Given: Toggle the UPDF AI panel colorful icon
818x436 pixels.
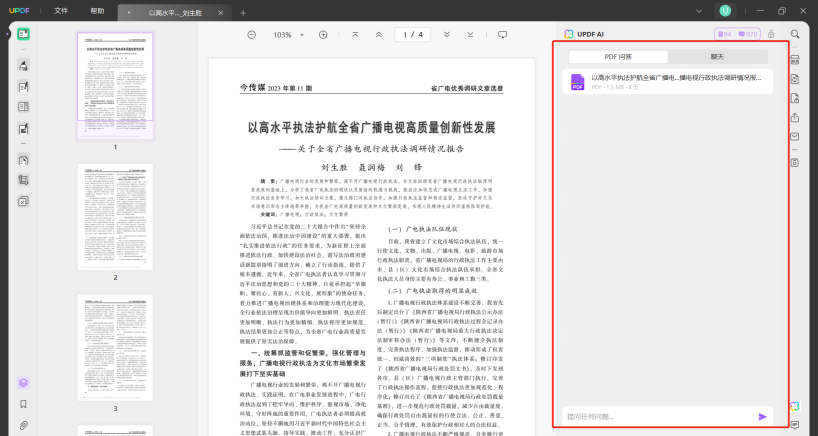Looking at the screenshot, I should point(795,406).
